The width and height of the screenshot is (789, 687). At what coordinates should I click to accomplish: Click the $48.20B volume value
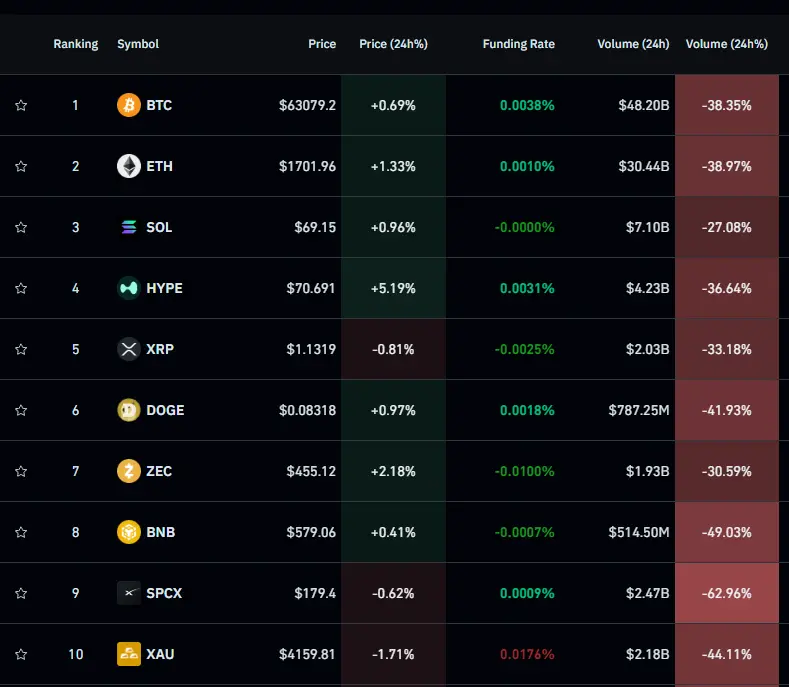(644, 105)
